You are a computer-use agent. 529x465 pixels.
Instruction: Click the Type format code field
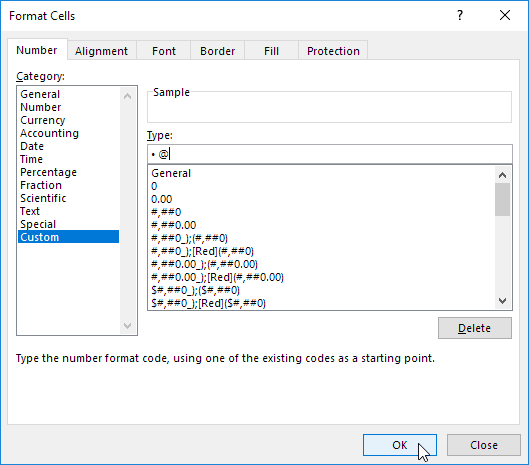[330, 154]
